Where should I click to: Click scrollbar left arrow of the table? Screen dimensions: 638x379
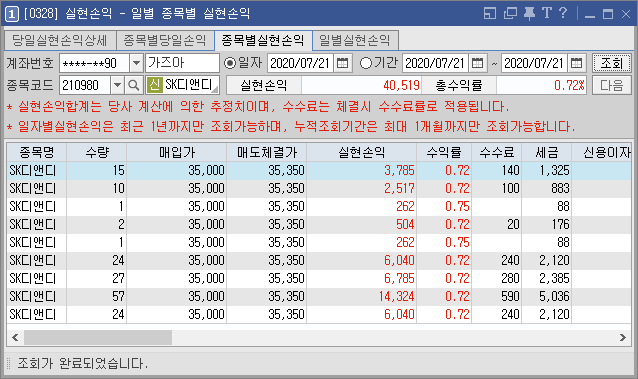tap(15, 337)
